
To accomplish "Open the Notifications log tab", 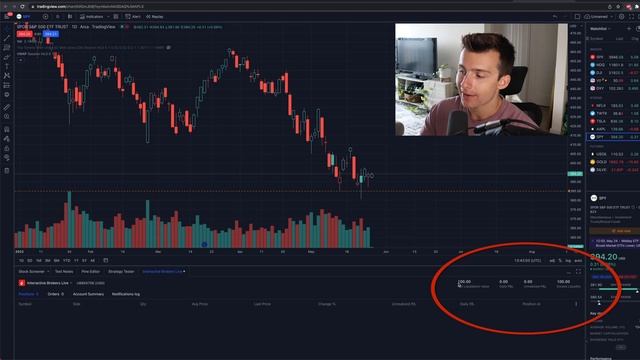I will click(x=126, y=294).
